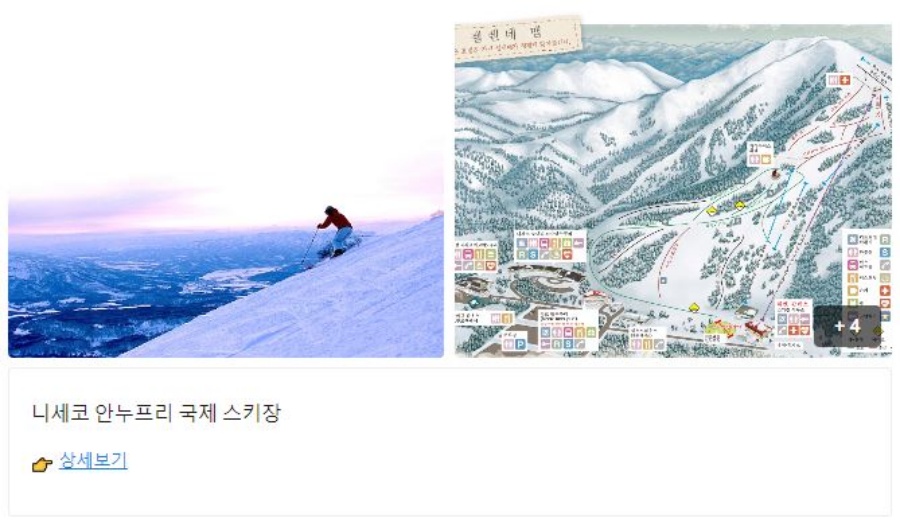Click the red first-aid cross near the summit

click(x=844, y=80)
